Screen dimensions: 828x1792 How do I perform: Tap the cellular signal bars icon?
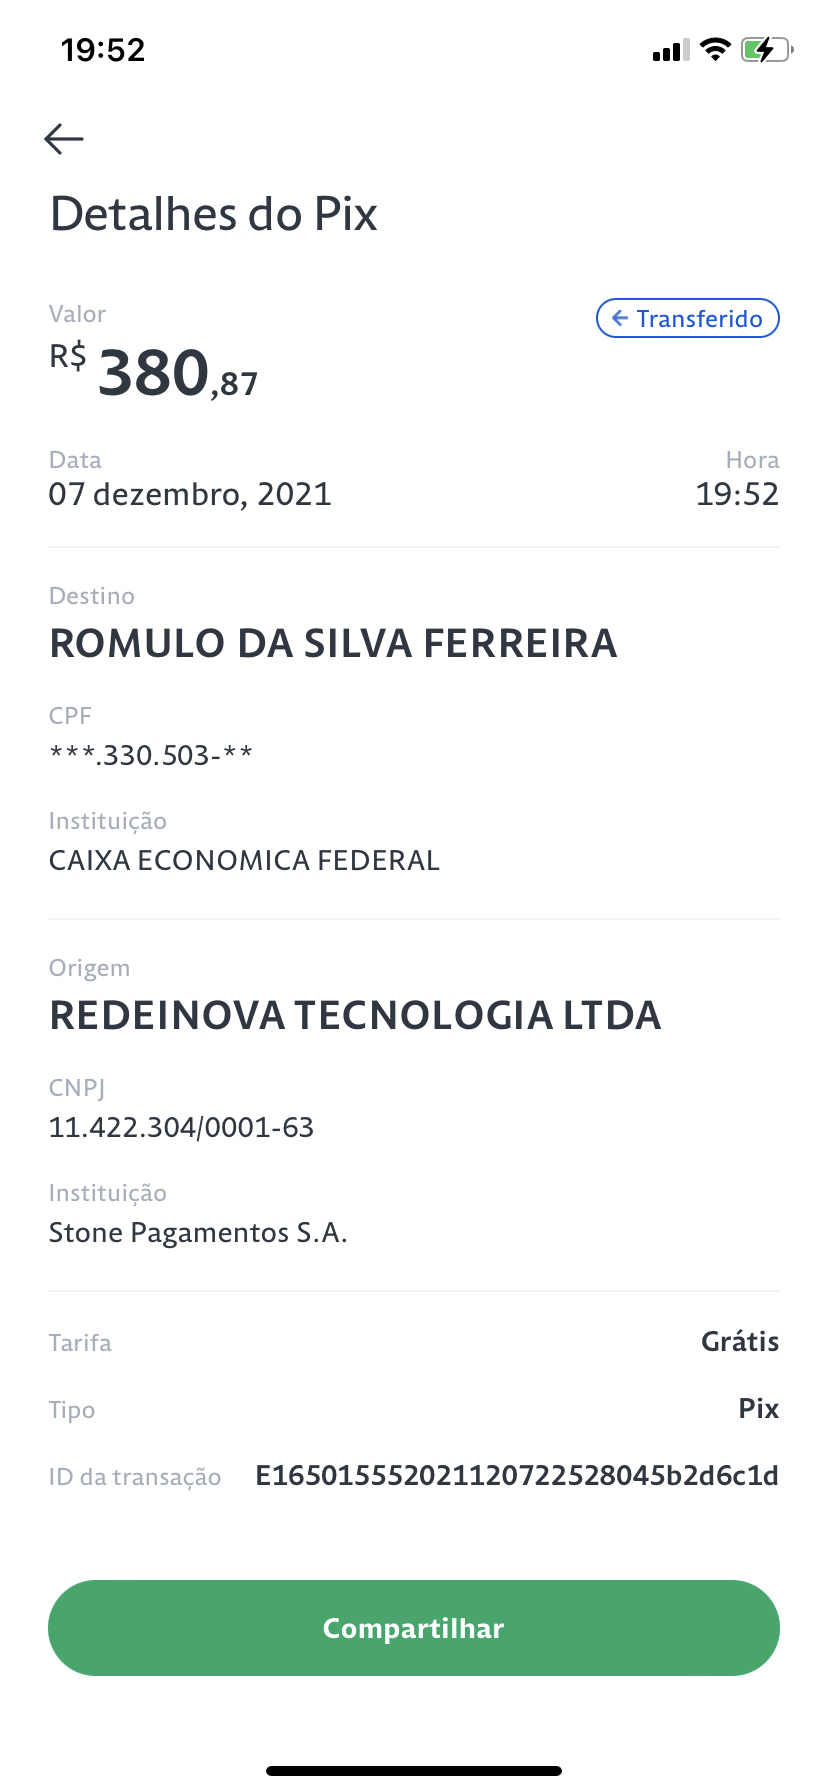pos(670,50)
